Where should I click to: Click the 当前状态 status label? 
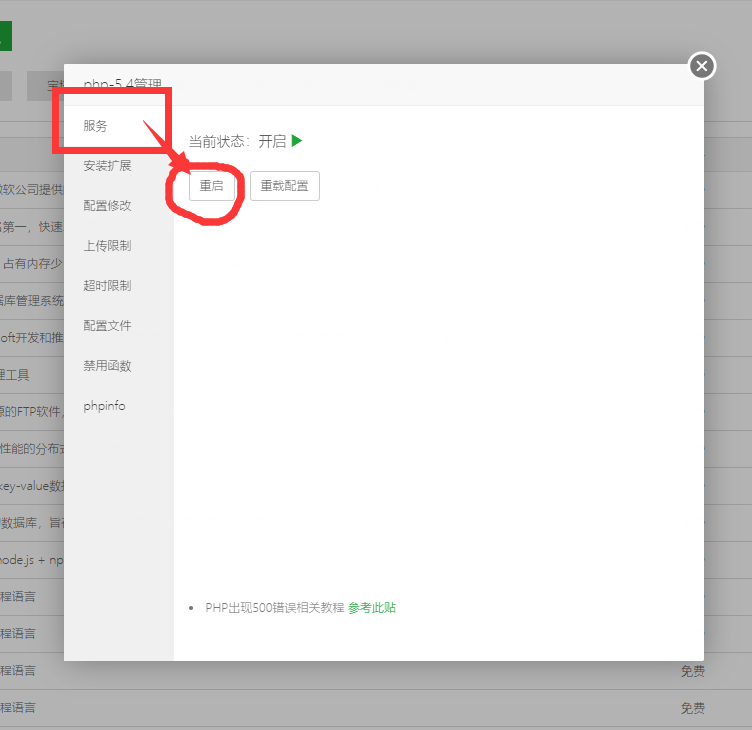(x=219, y=141)
